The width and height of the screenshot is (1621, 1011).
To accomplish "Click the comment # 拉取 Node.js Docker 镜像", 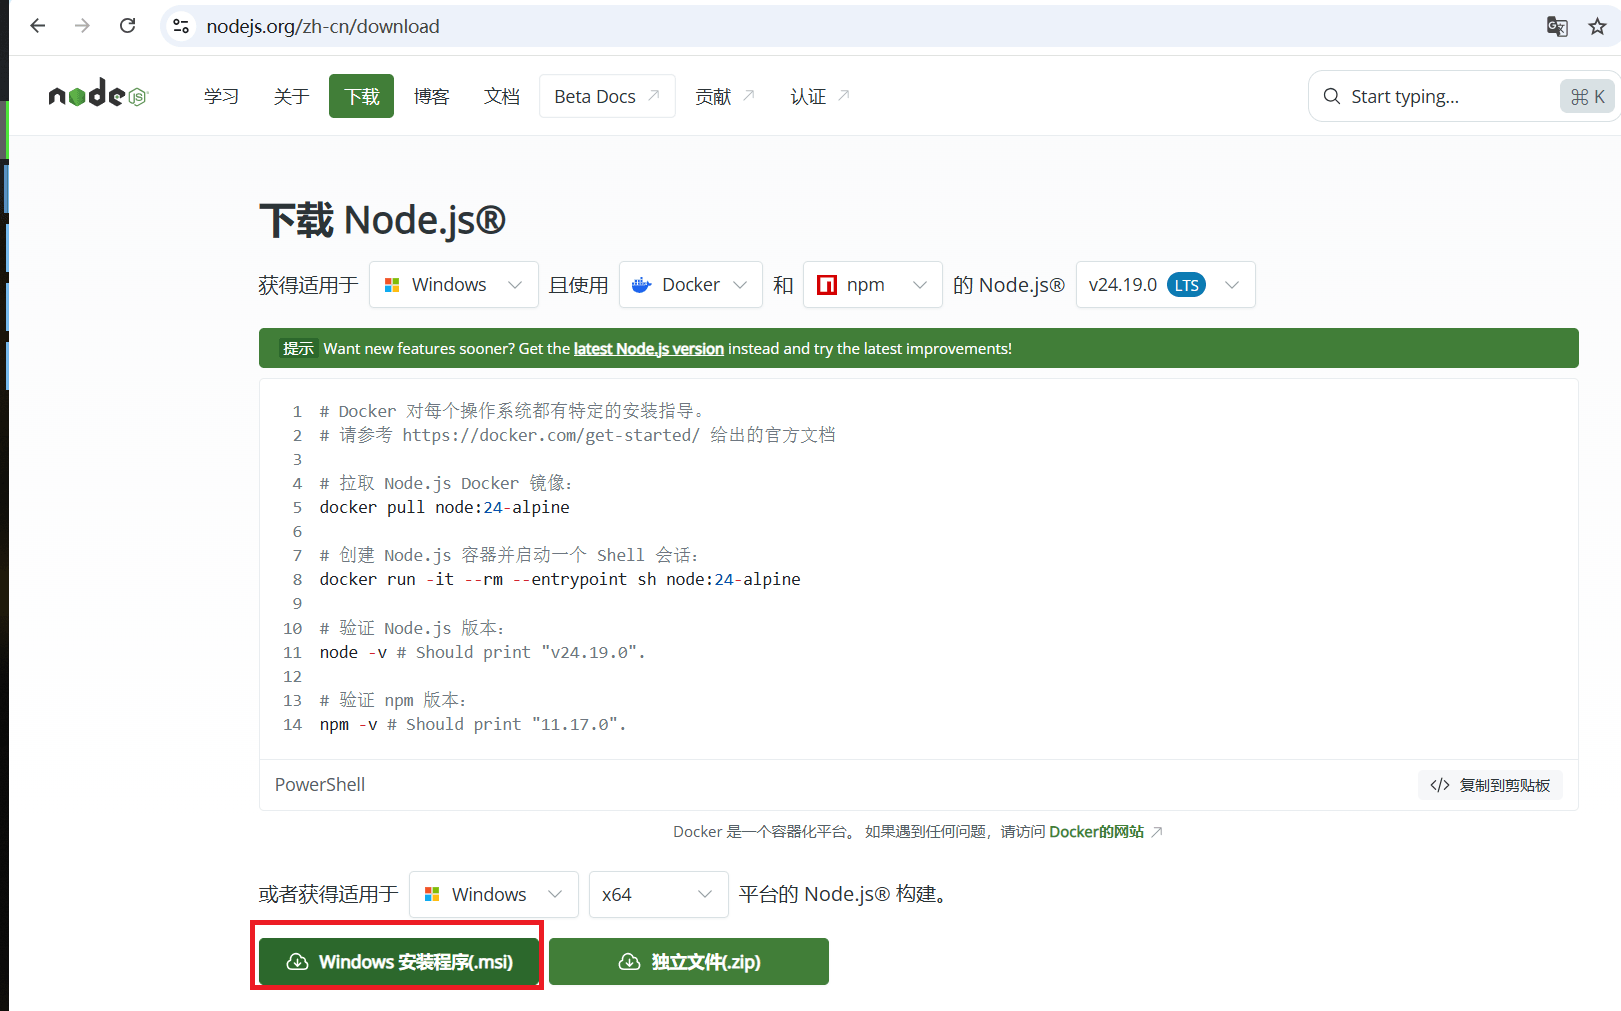I will coord(446,483).
